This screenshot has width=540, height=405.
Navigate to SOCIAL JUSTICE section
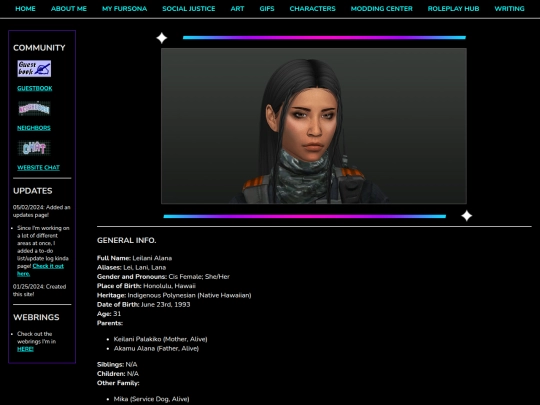click(x=189, y=9)
